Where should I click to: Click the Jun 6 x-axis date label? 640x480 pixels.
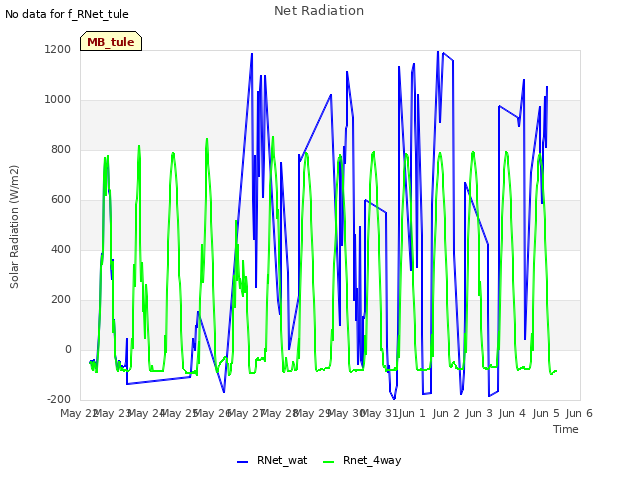(579, 413)
